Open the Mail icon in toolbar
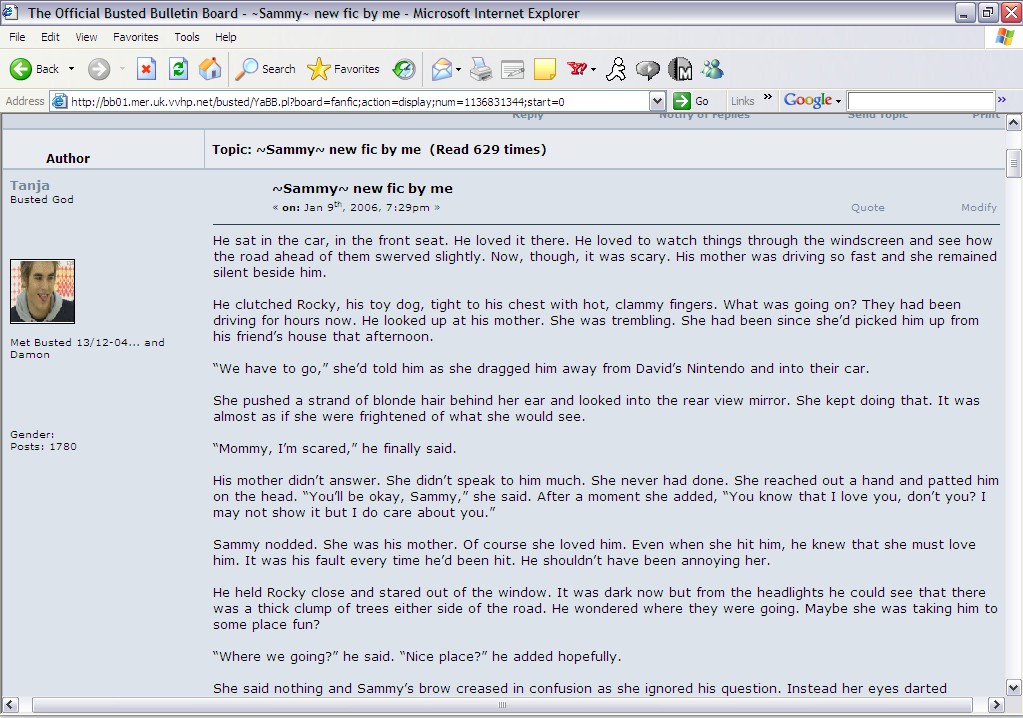Screen dimensions: 1023x718 pyautogui.click(x=441, y=69)
